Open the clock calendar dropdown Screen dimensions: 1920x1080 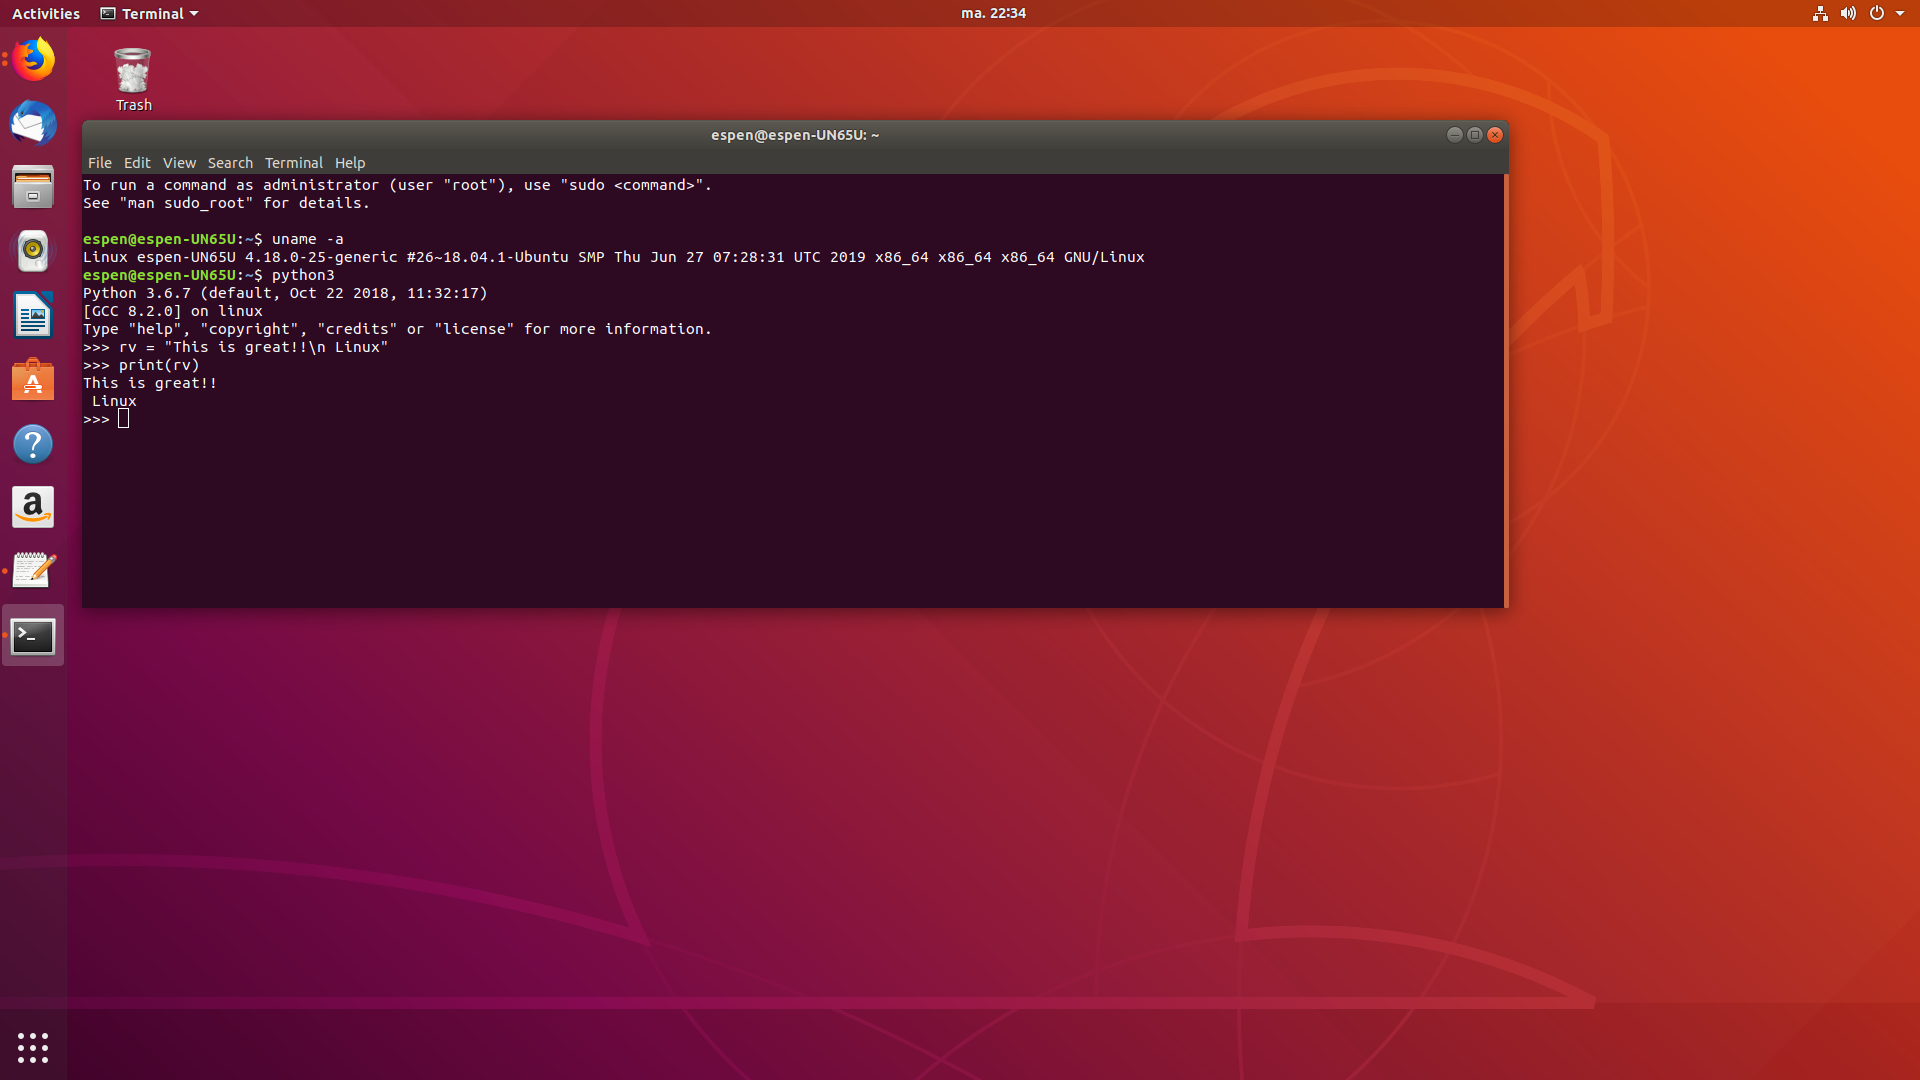[x=995, y=13]
